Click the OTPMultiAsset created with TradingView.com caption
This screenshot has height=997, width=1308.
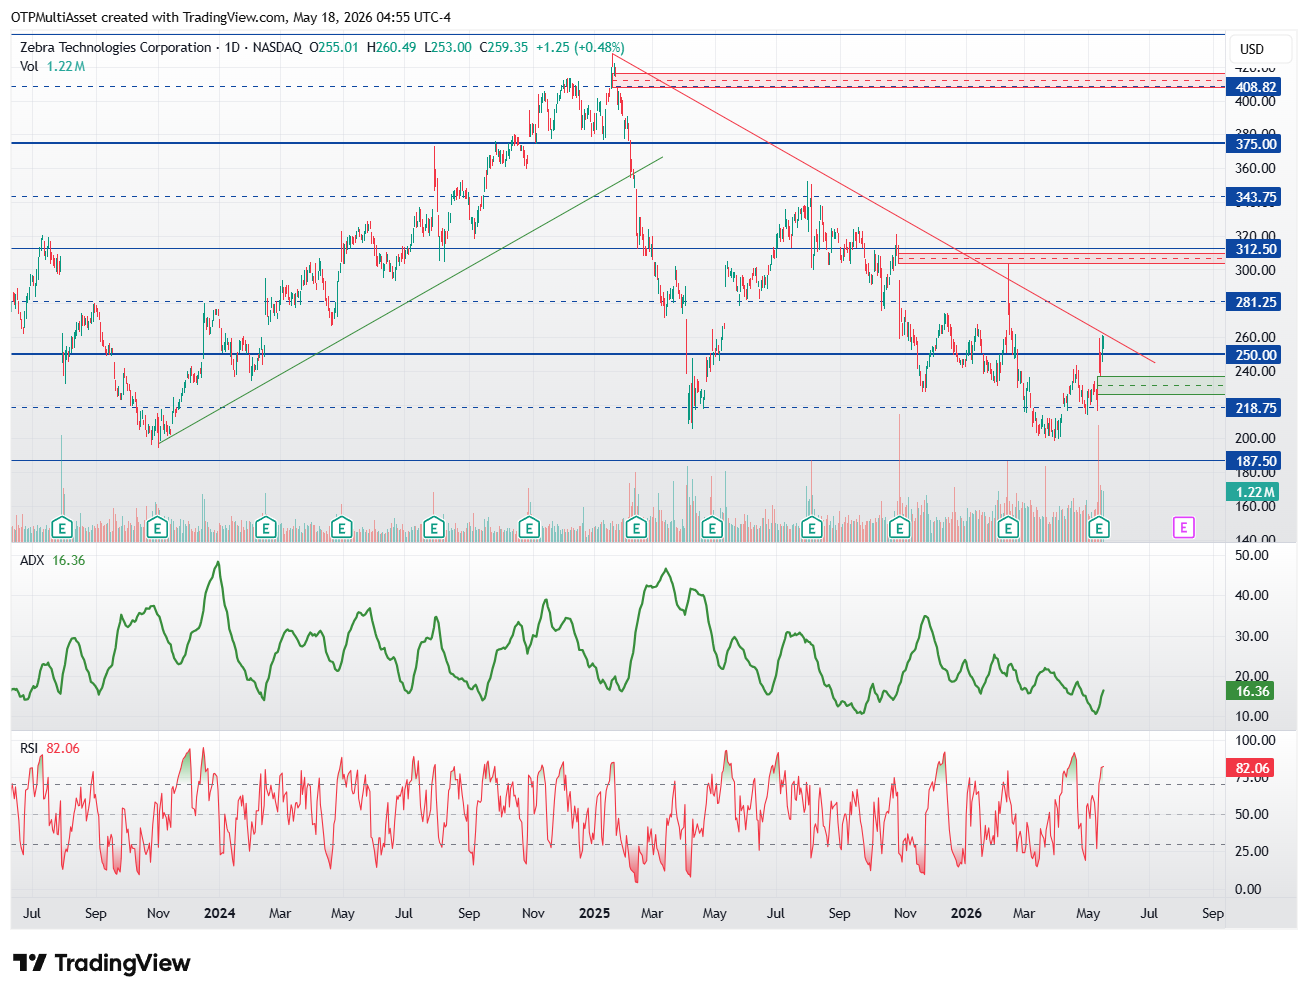point(231,17)
